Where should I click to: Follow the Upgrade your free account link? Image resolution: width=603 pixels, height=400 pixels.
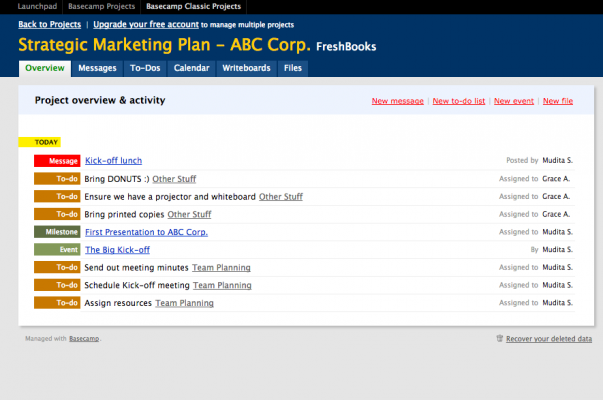pos(146,25)
